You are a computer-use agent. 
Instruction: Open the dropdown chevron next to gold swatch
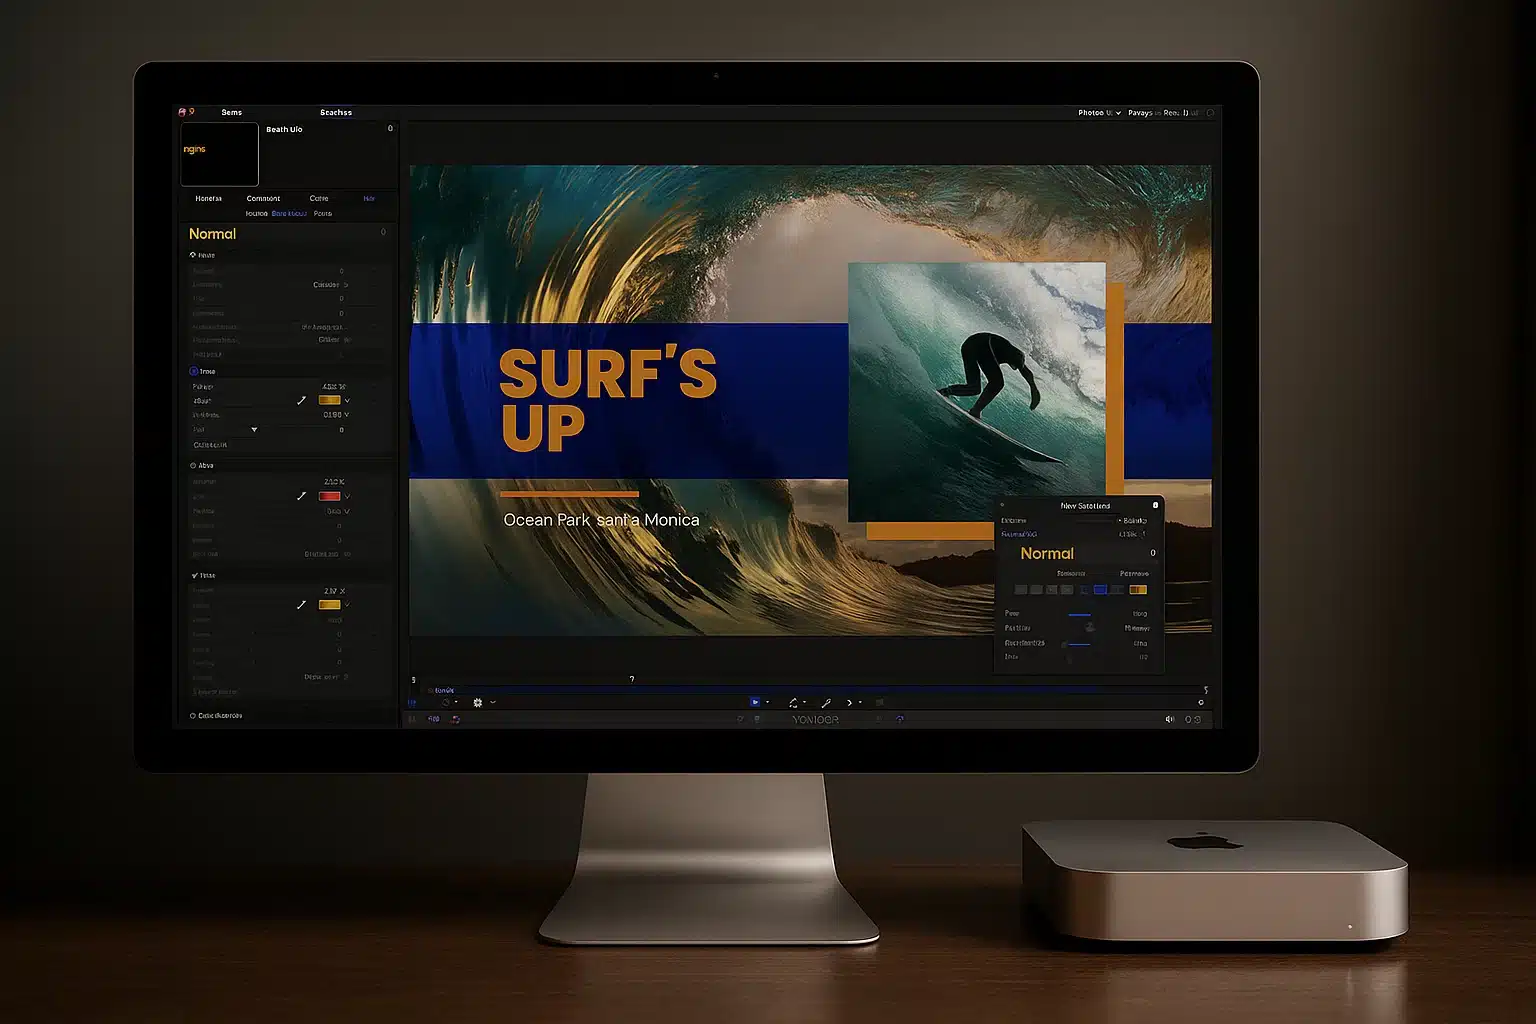[347, 400]
